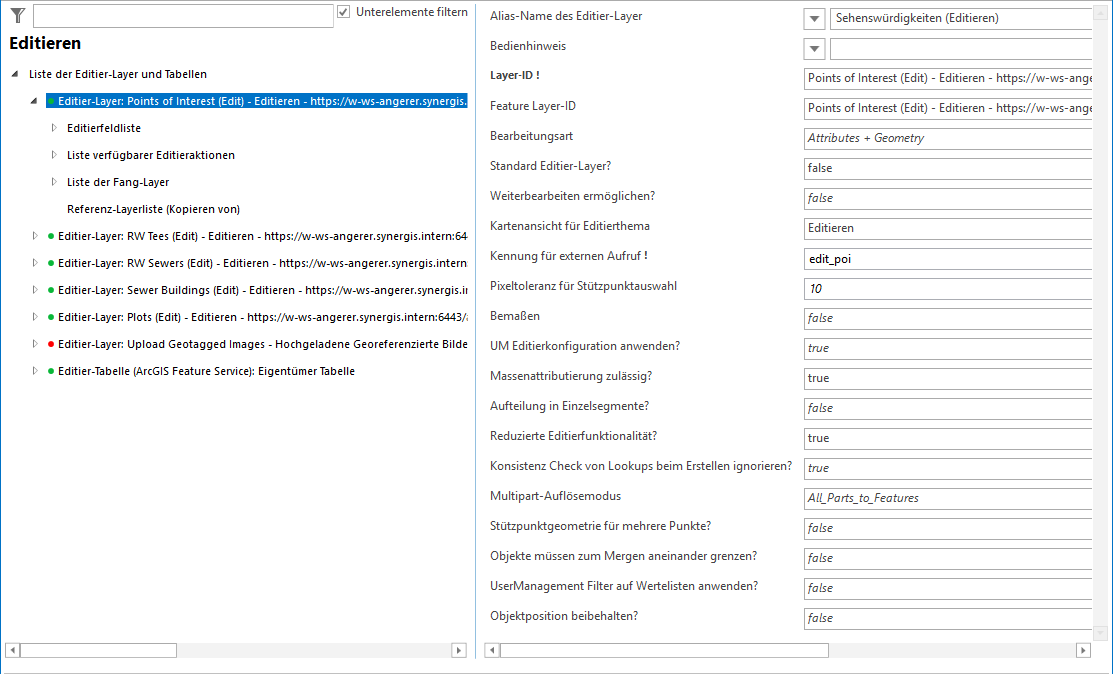Click green status dot of RW Tees layer

click(50, 236)
